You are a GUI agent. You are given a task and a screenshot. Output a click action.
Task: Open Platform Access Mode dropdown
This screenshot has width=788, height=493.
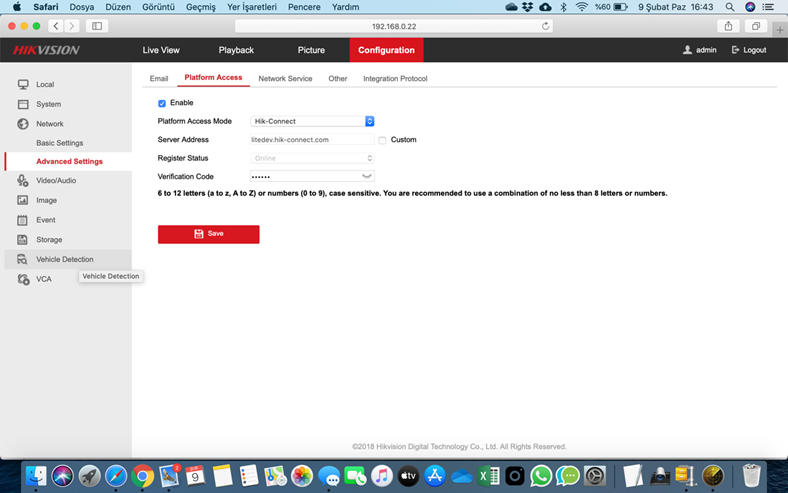[x=312, y=121]
